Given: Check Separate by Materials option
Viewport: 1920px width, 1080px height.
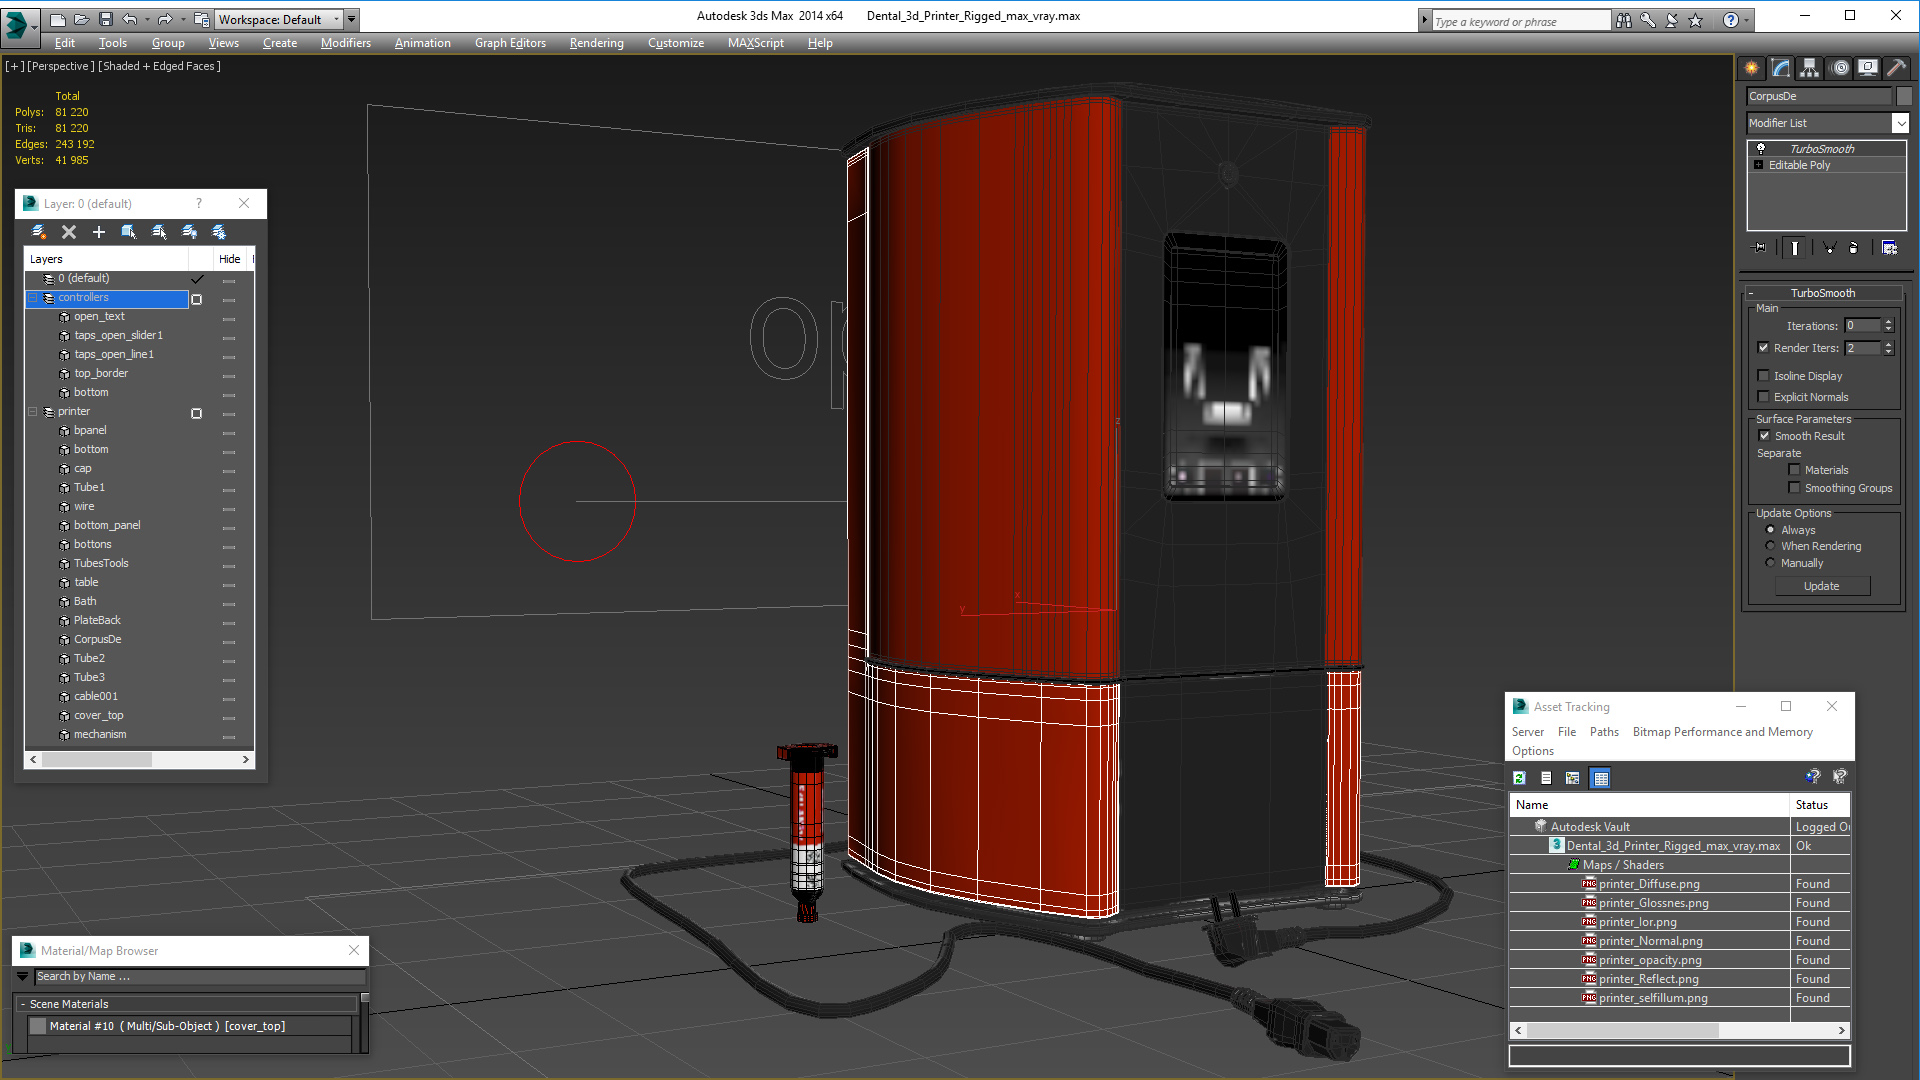Looking at the screenshot, I should tap(1794, 470).
